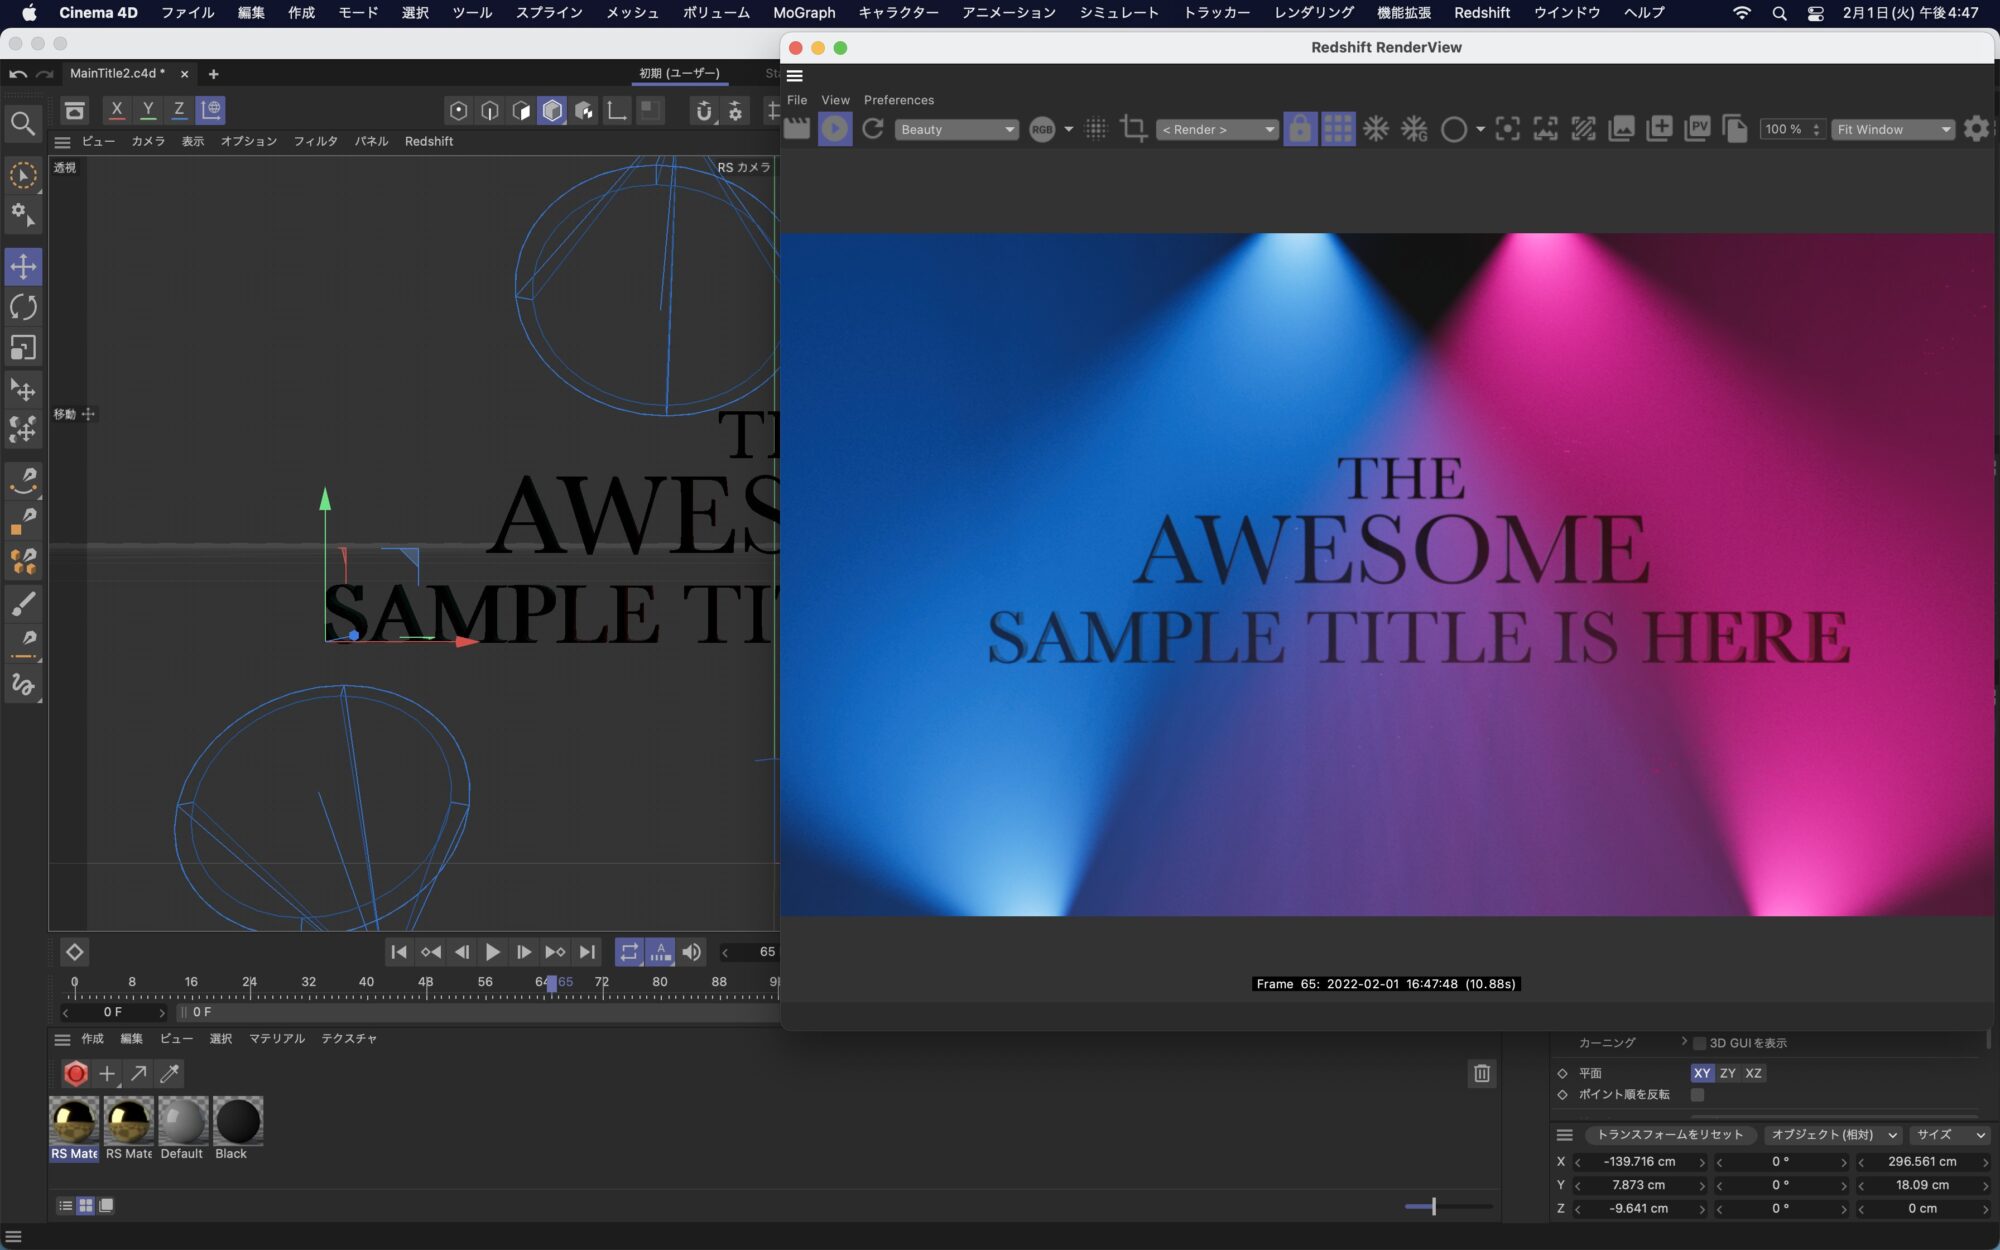
Task: Open the MoGraph menu
Action: tap(803, 13)
